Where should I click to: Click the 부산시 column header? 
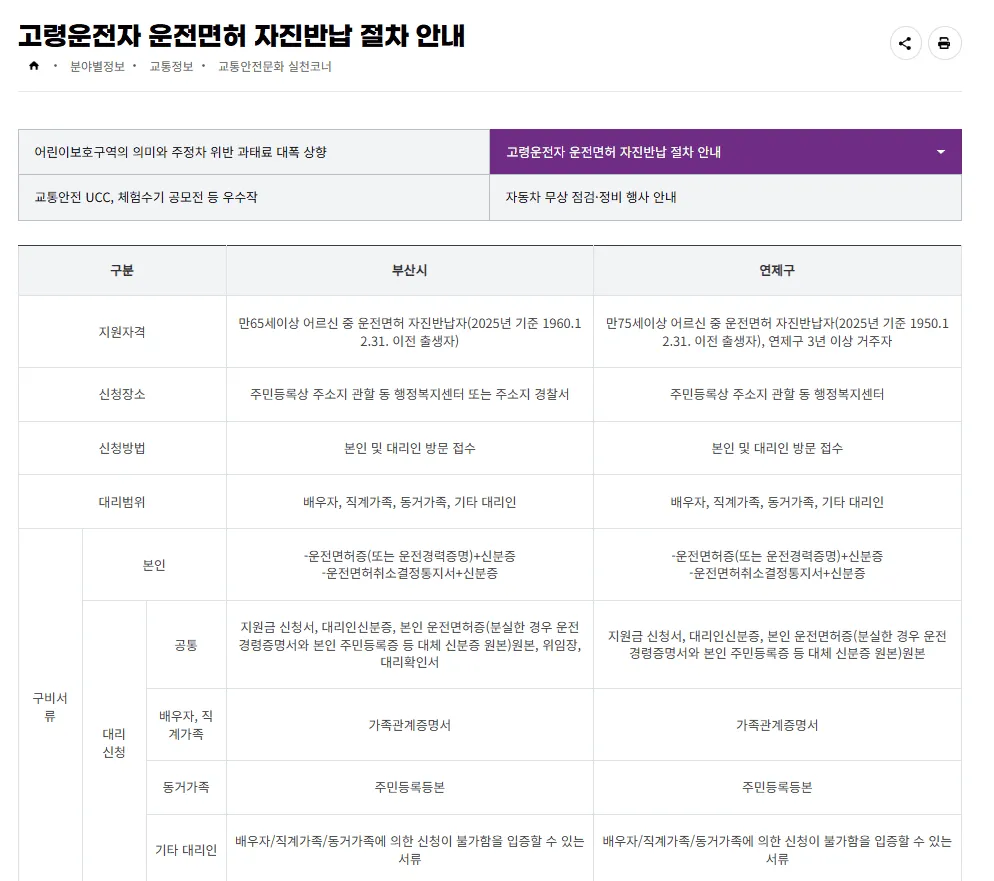[410, 271]
